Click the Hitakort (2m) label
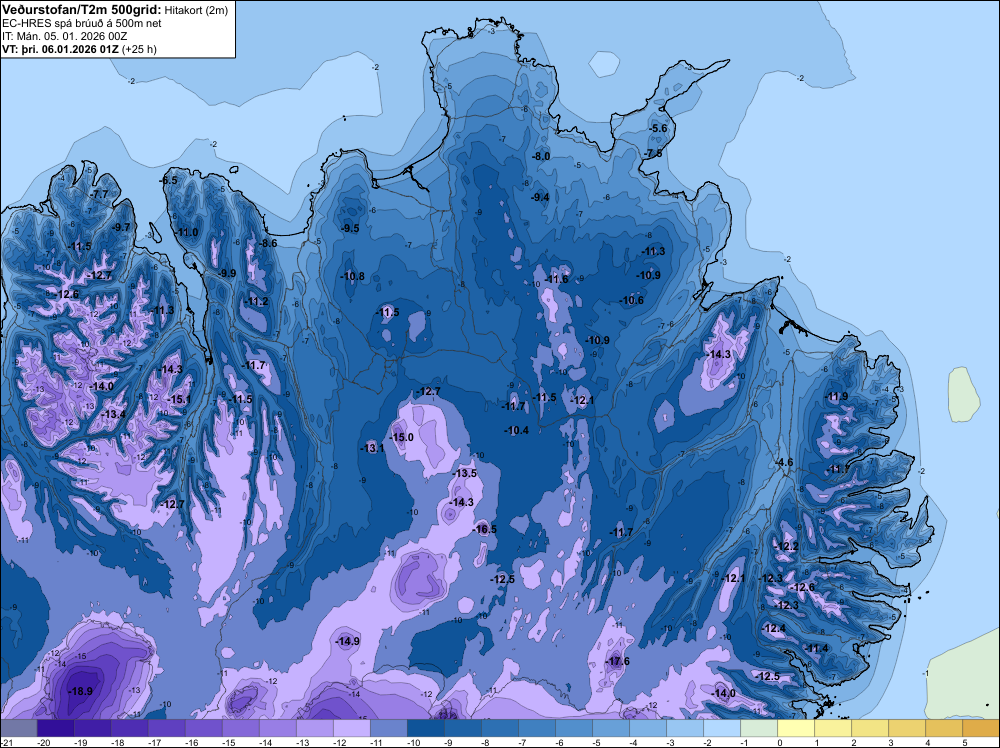The width and height of the screenshot is (1000, 748). [195, 10]
